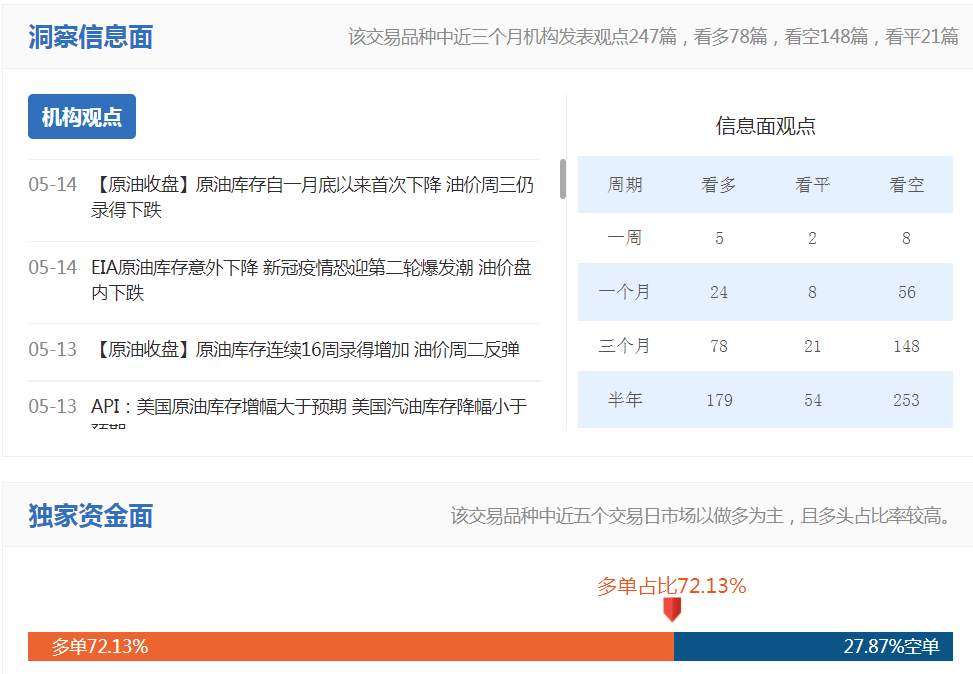The width and height of the screenshot is (973, 674).
Task: Click value 54 in 半年 row
Action: (x=812, y=400)
